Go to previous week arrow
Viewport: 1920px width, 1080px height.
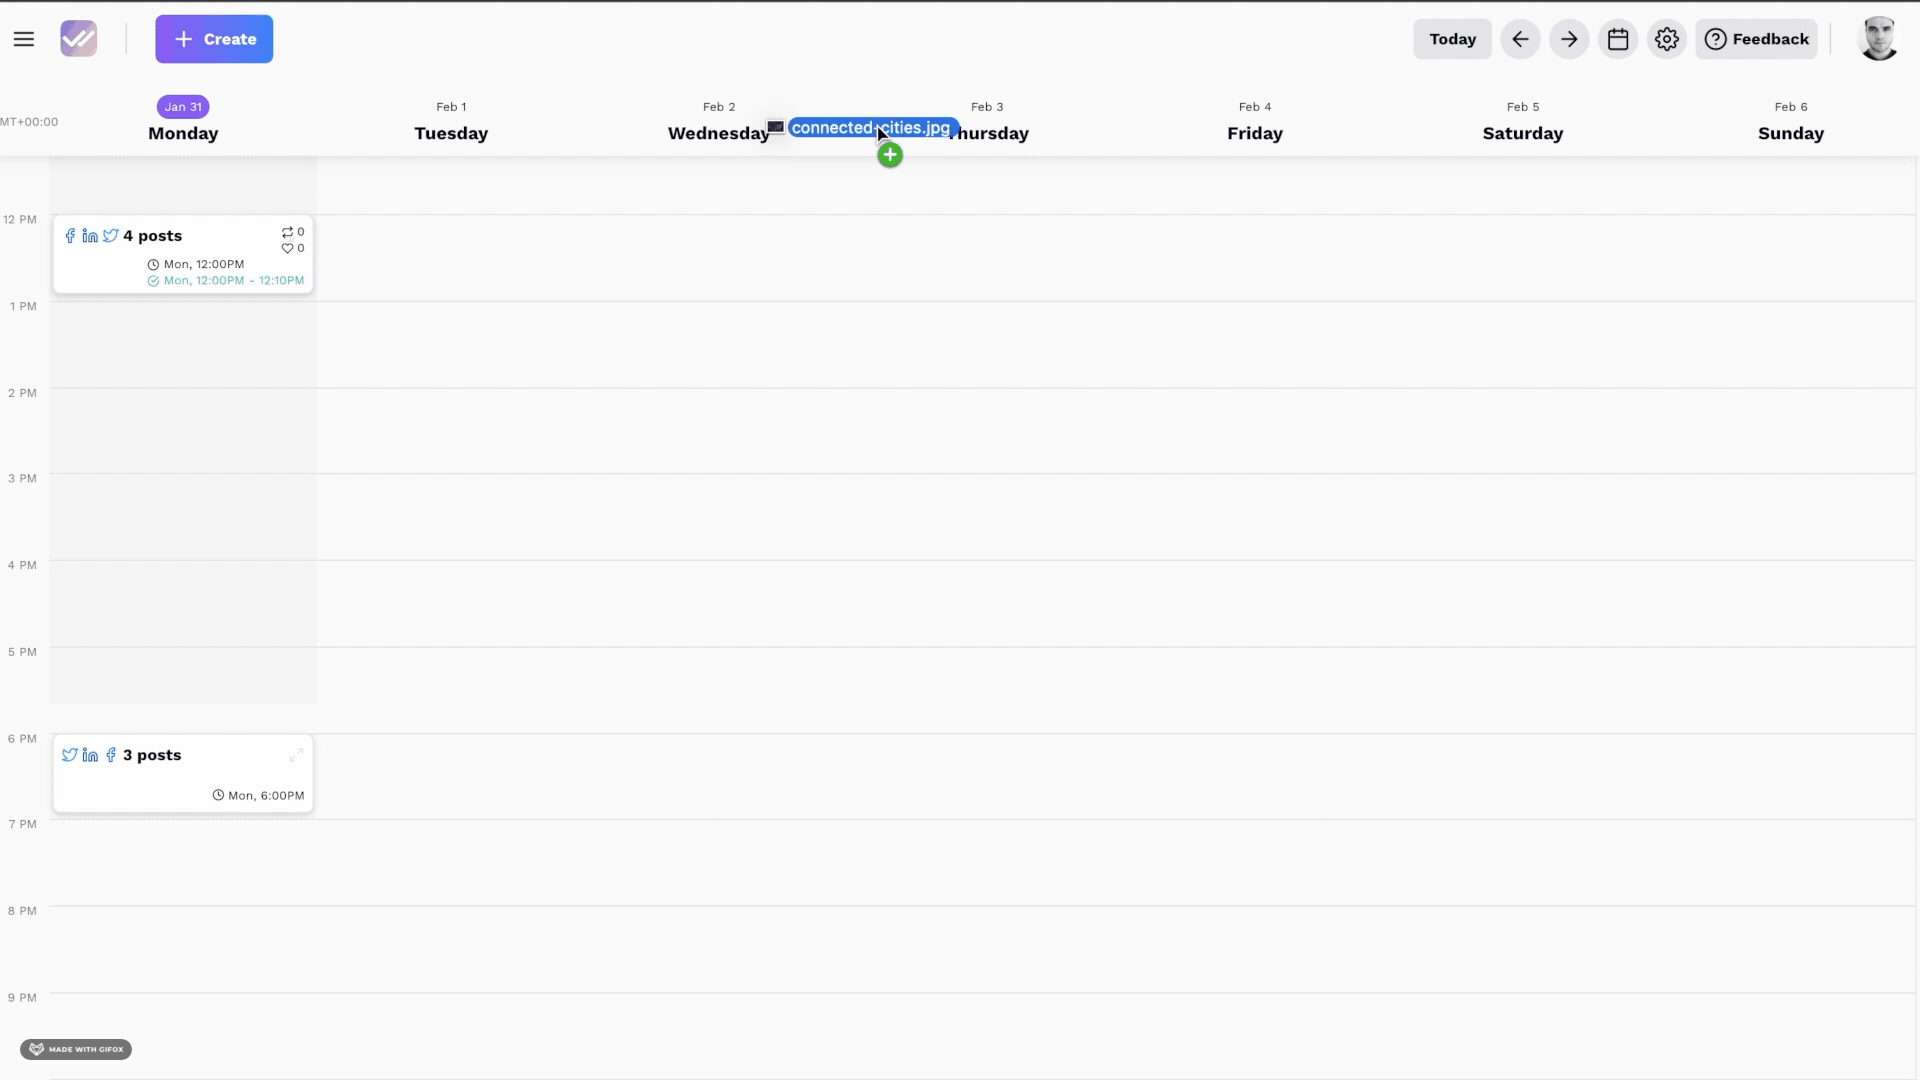[x=1520, y=39]
